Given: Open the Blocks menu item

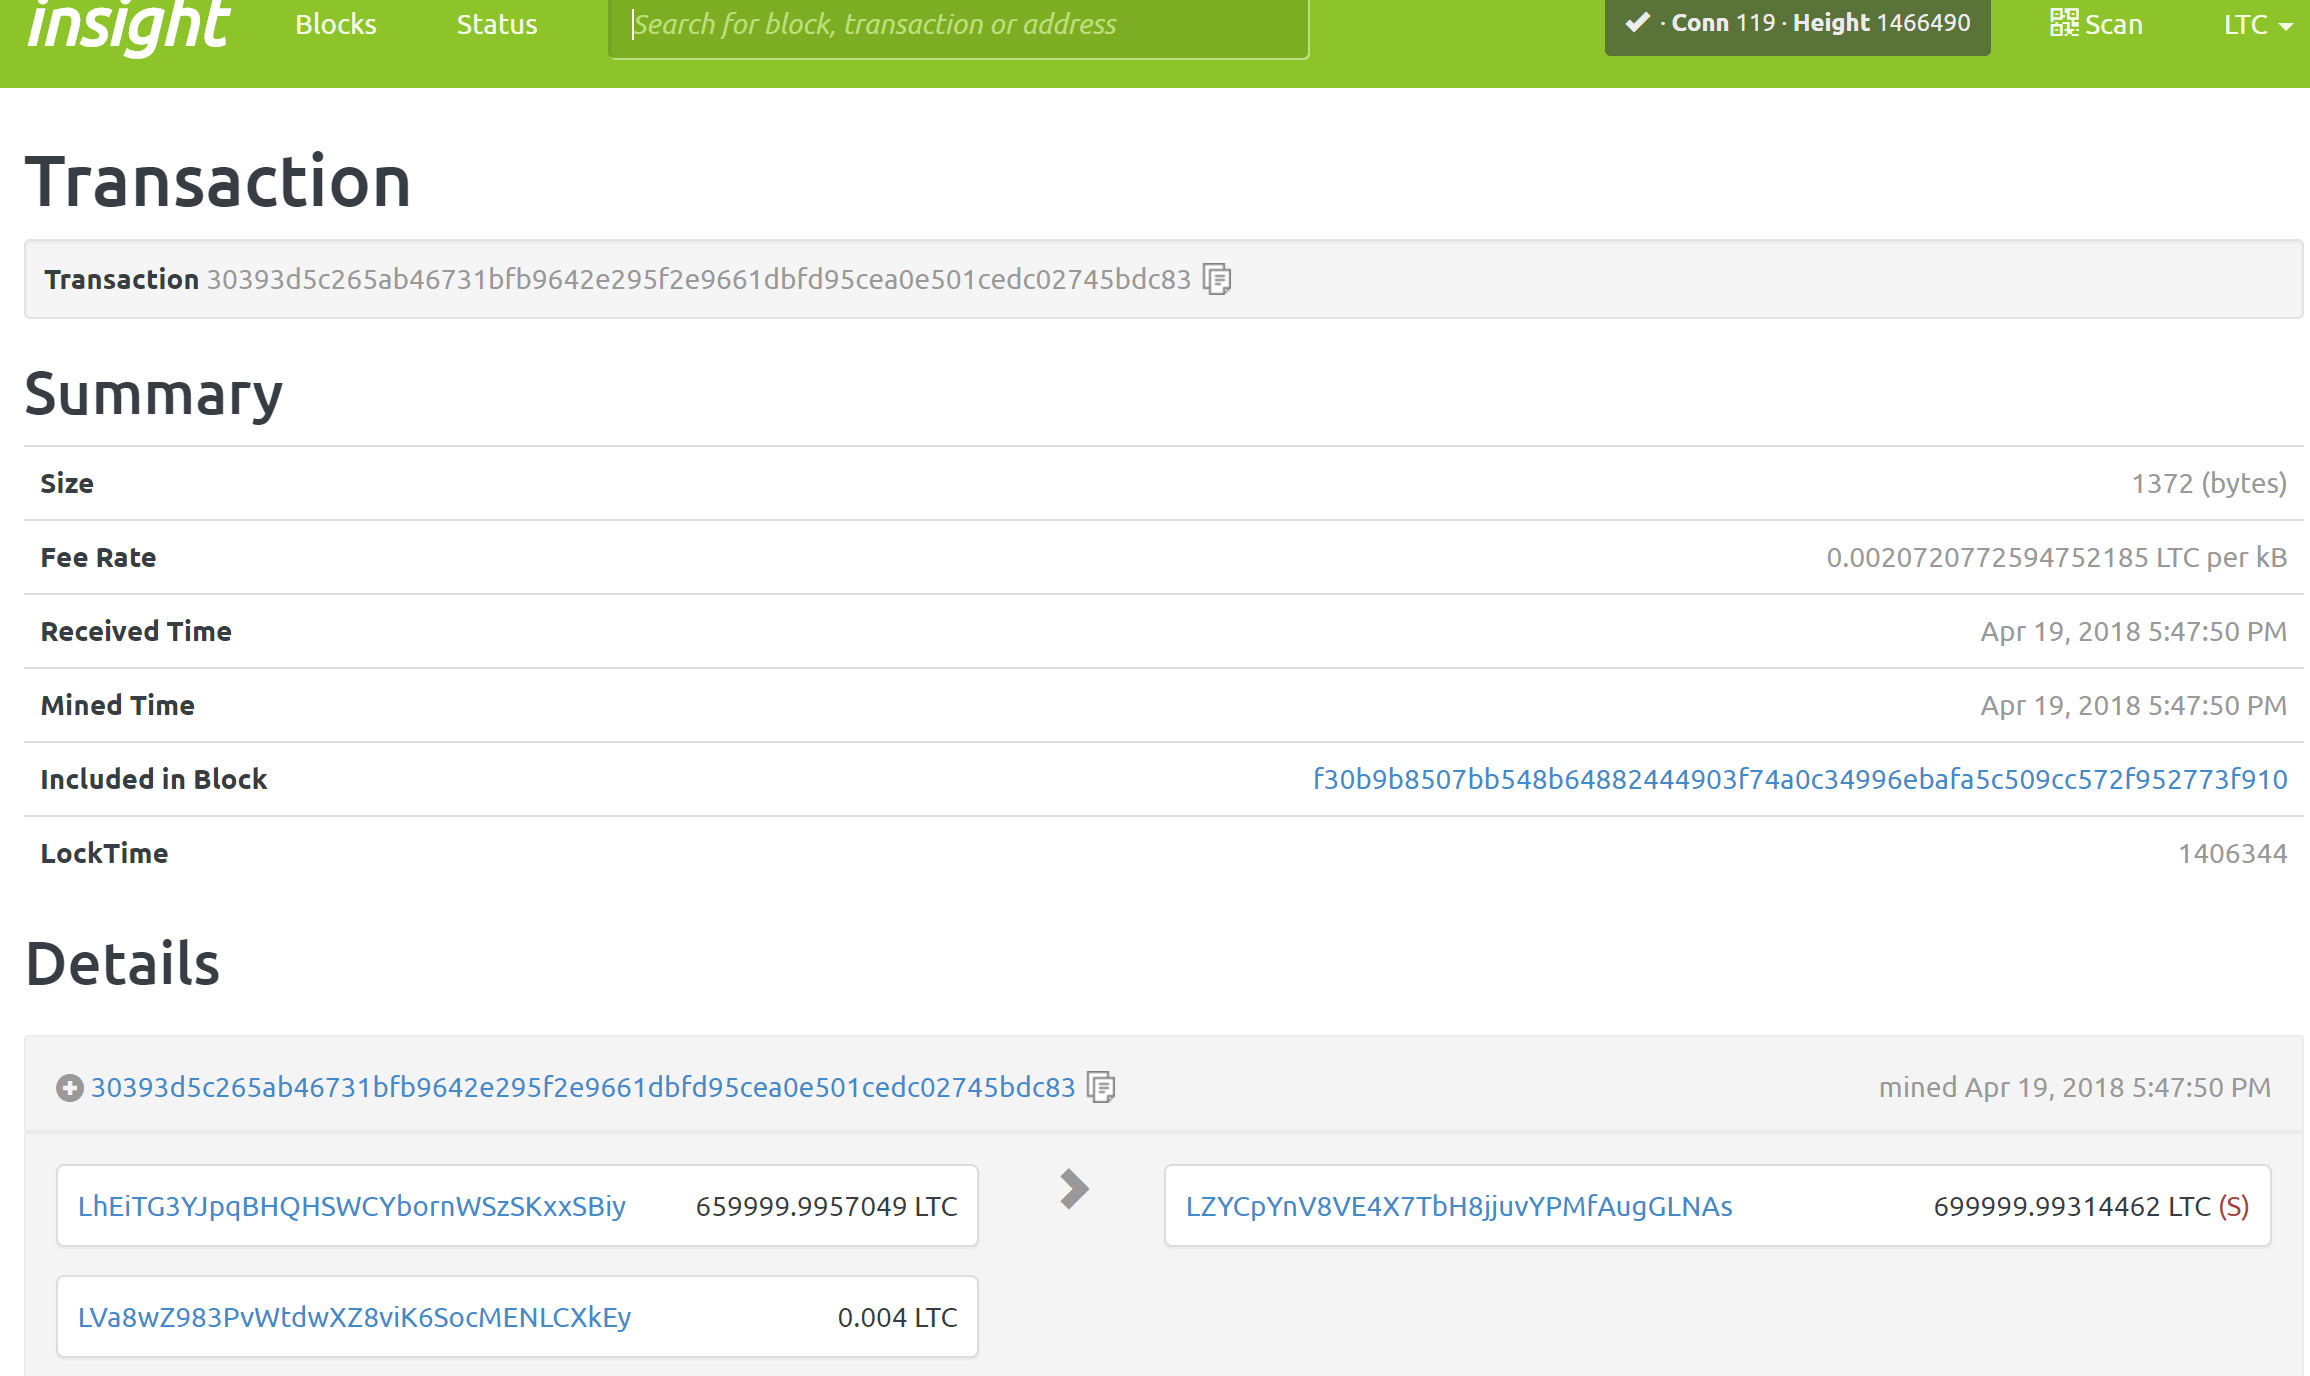Looking at the screenshot, I should (x=336, y=25).
